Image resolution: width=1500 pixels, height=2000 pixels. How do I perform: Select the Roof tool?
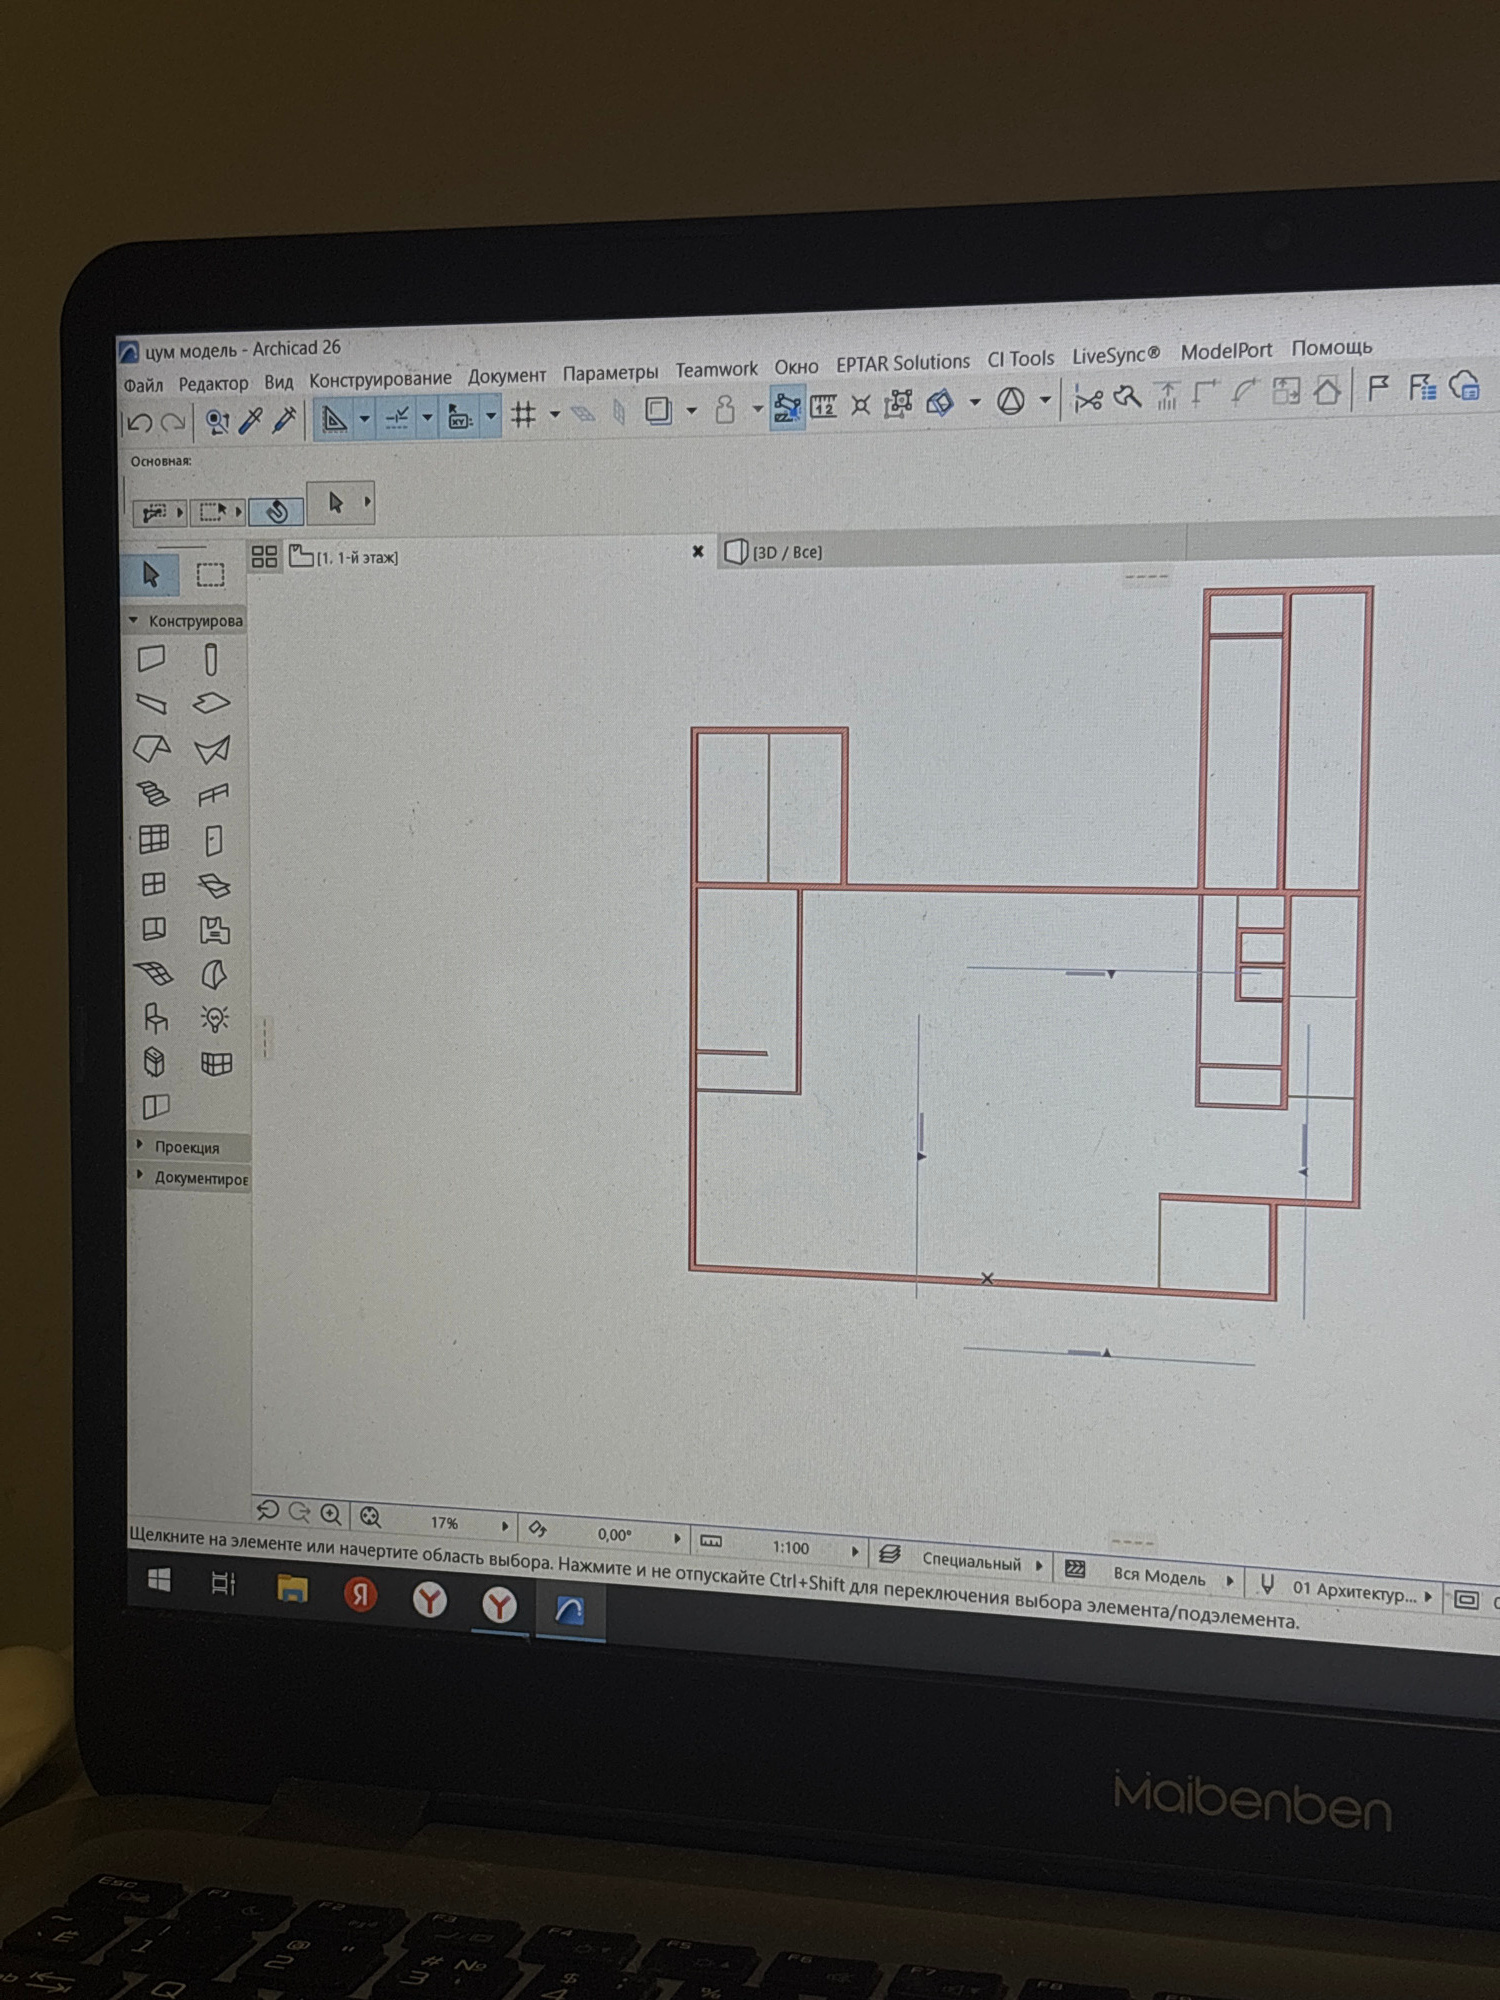pos(152,749)
